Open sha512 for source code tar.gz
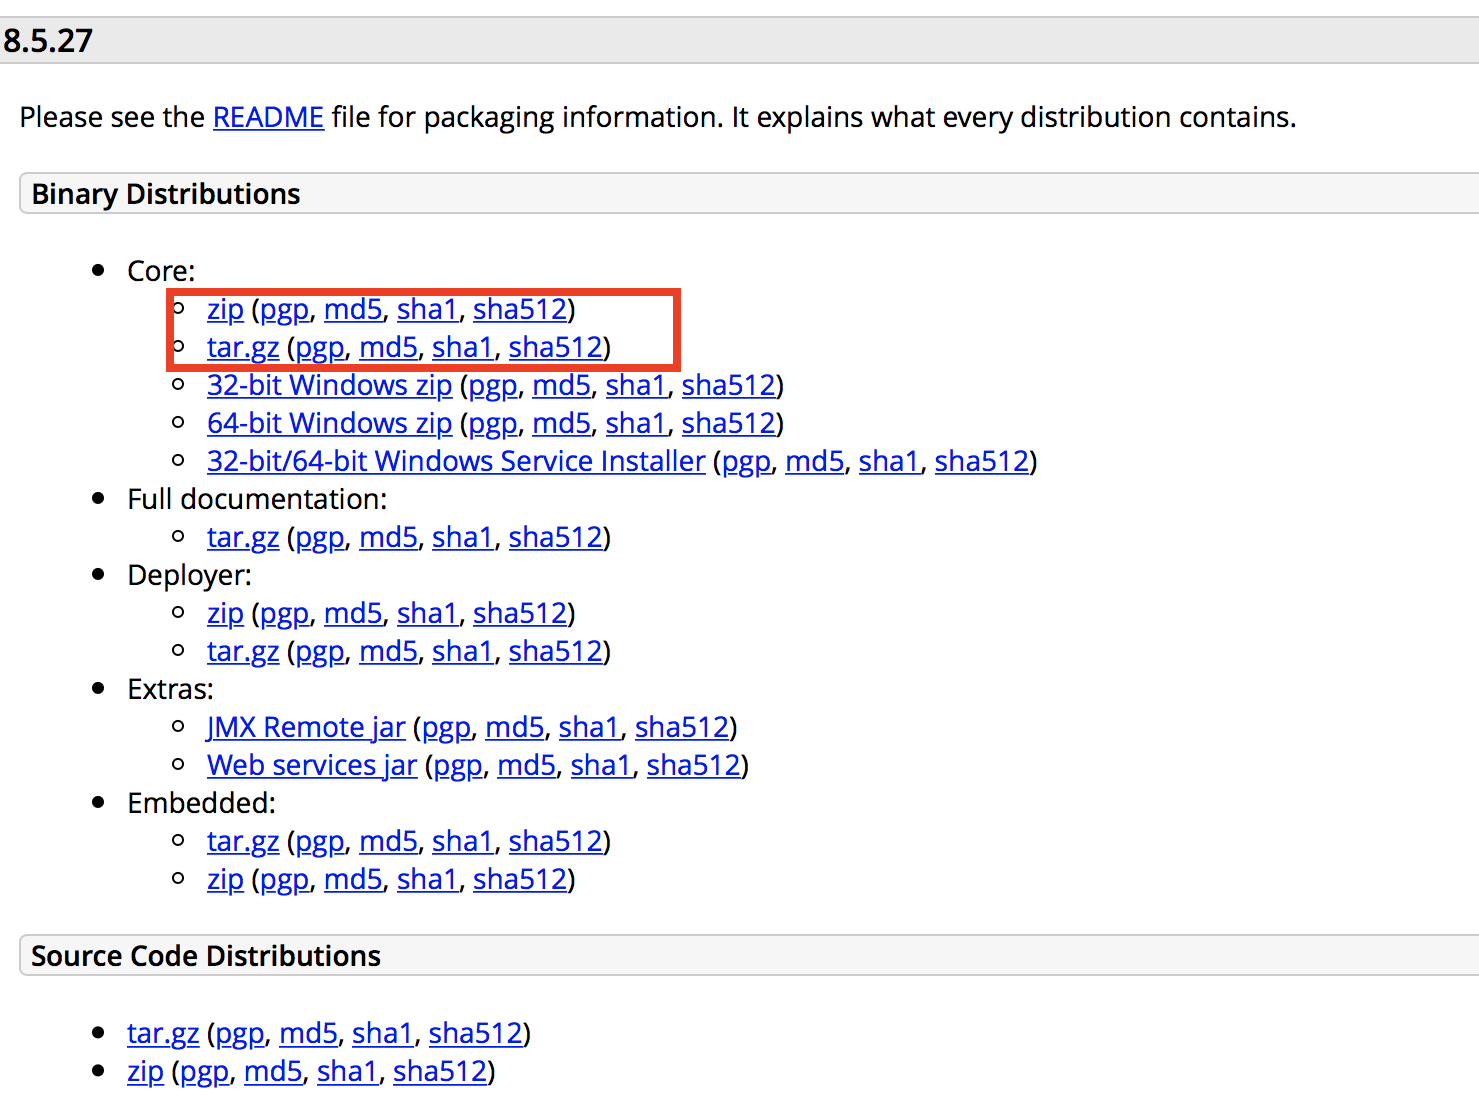This screenshot has width=1479, height=1115. tap(476, 1034)
